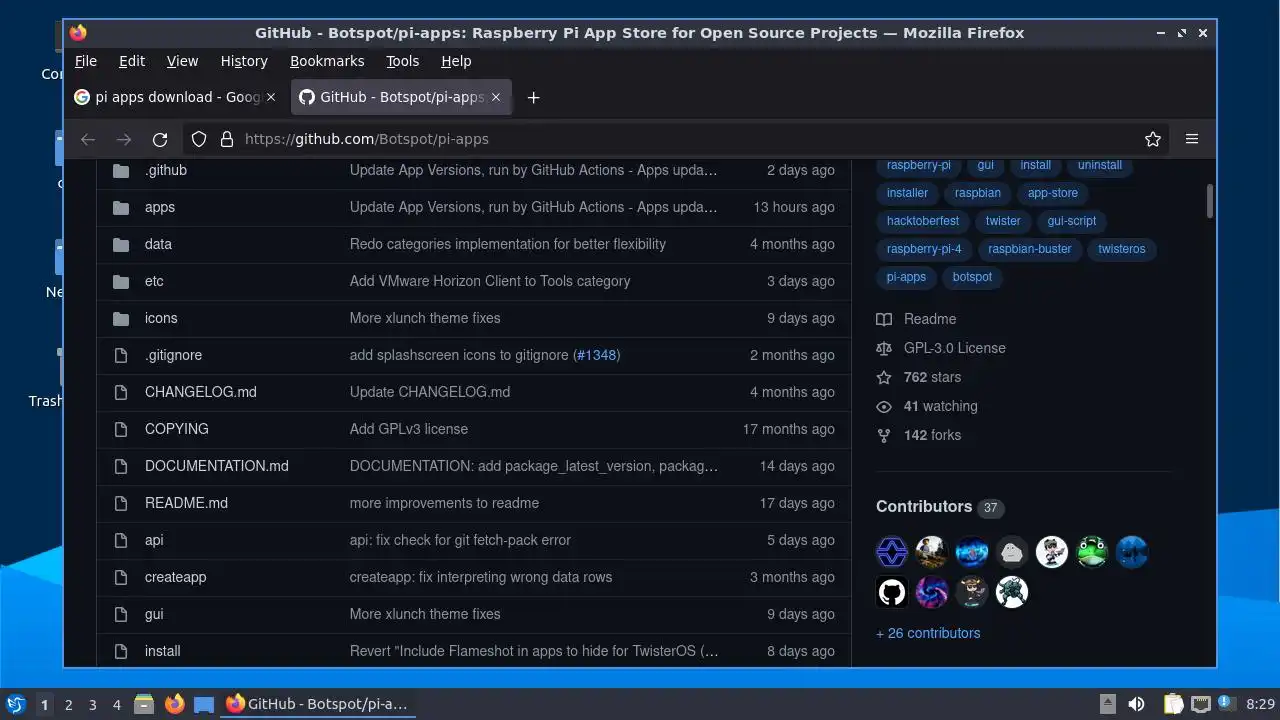1280x720 pixels.
Task: View the 142 forks list
Action: 932,435
